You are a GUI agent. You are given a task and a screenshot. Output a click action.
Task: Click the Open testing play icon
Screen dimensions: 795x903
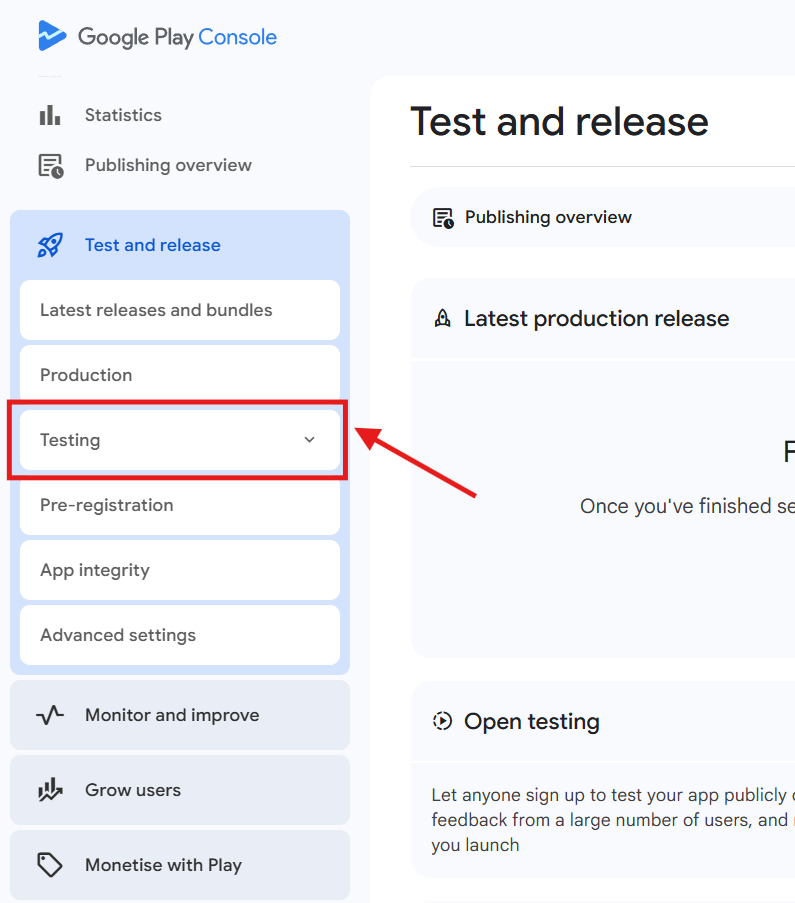[x=442, y=721]
